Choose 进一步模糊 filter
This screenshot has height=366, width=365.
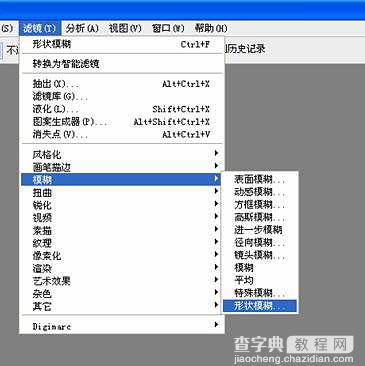260,230
